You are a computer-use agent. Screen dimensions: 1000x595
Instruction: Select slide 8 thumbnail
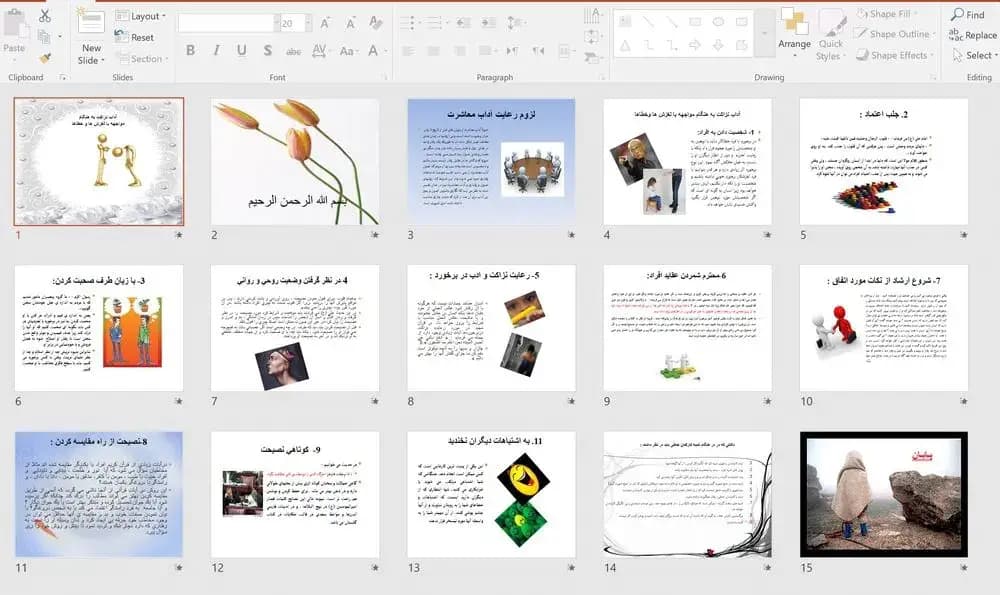[492, 328]
